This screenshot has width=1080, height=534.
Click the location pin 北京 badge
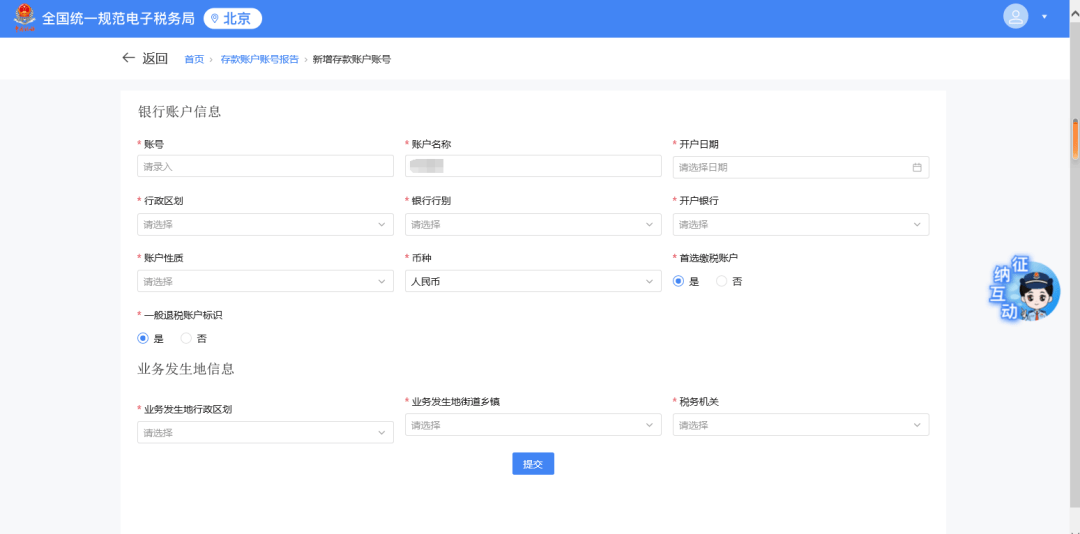pos(232,18)
